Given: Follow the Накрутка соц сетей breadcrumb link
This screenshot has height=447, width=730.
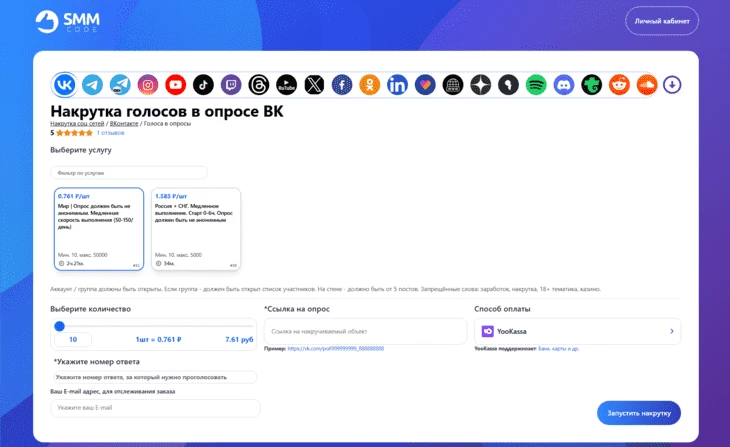Looking at the screenshot, I should click(77, 123).
